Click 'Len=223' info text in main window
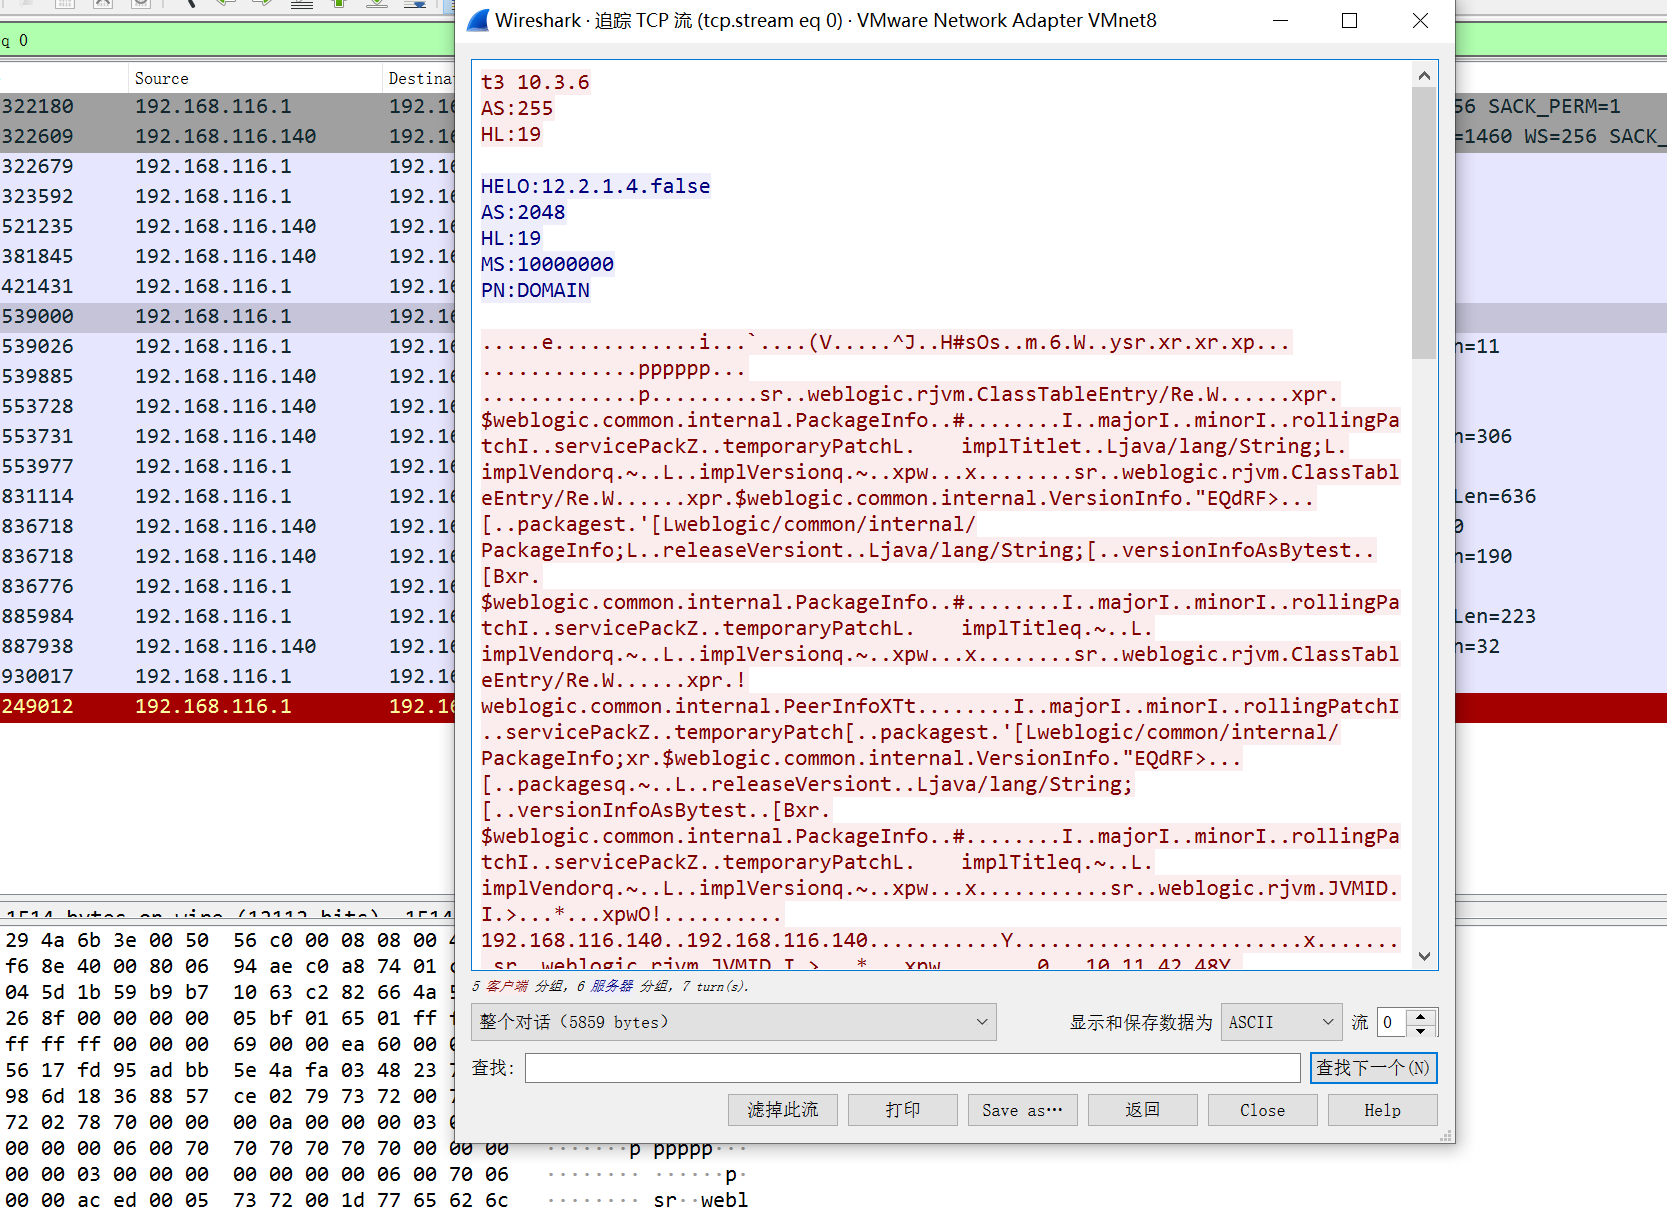Image resolution: width=1667 pixels, height=1213 pixels. coord(1495,617)
